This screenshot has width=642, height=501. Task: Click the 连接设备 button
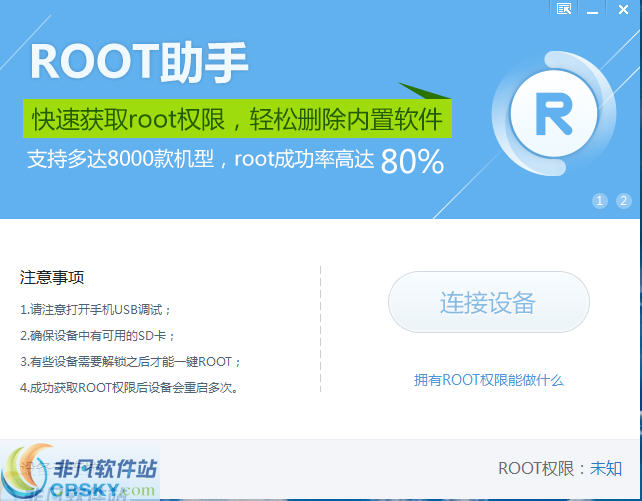488,302
